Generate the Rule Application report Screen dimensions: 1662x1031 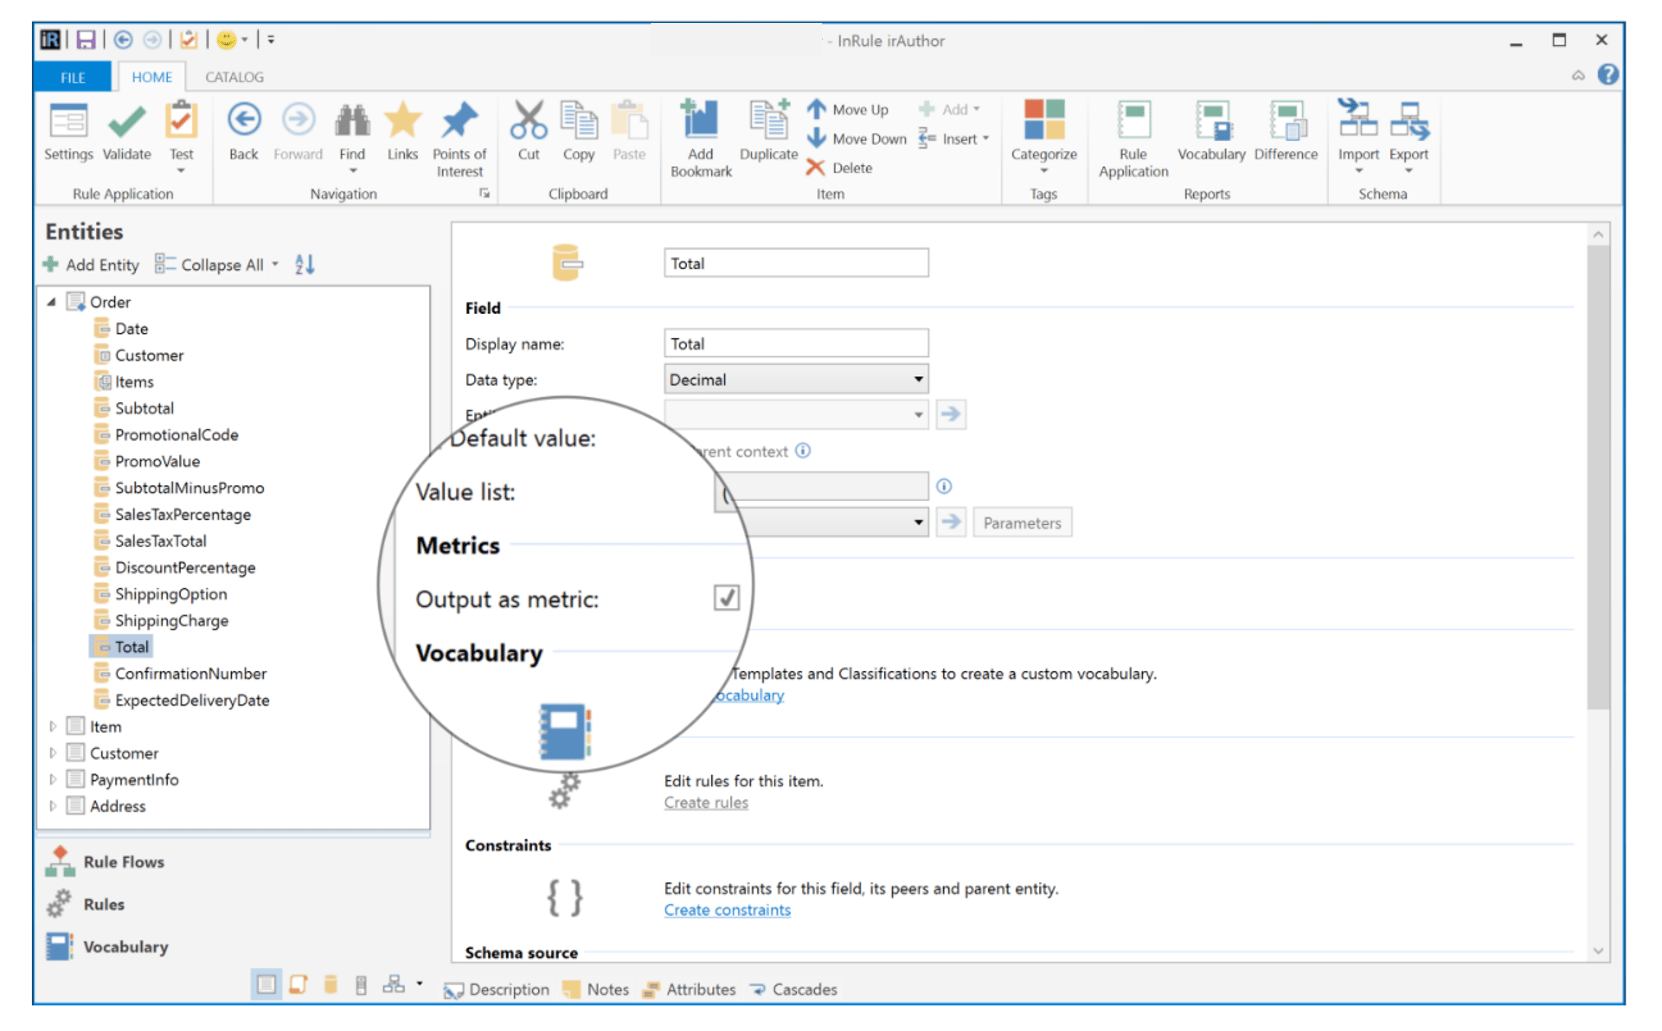click(x=1133, y=139)
